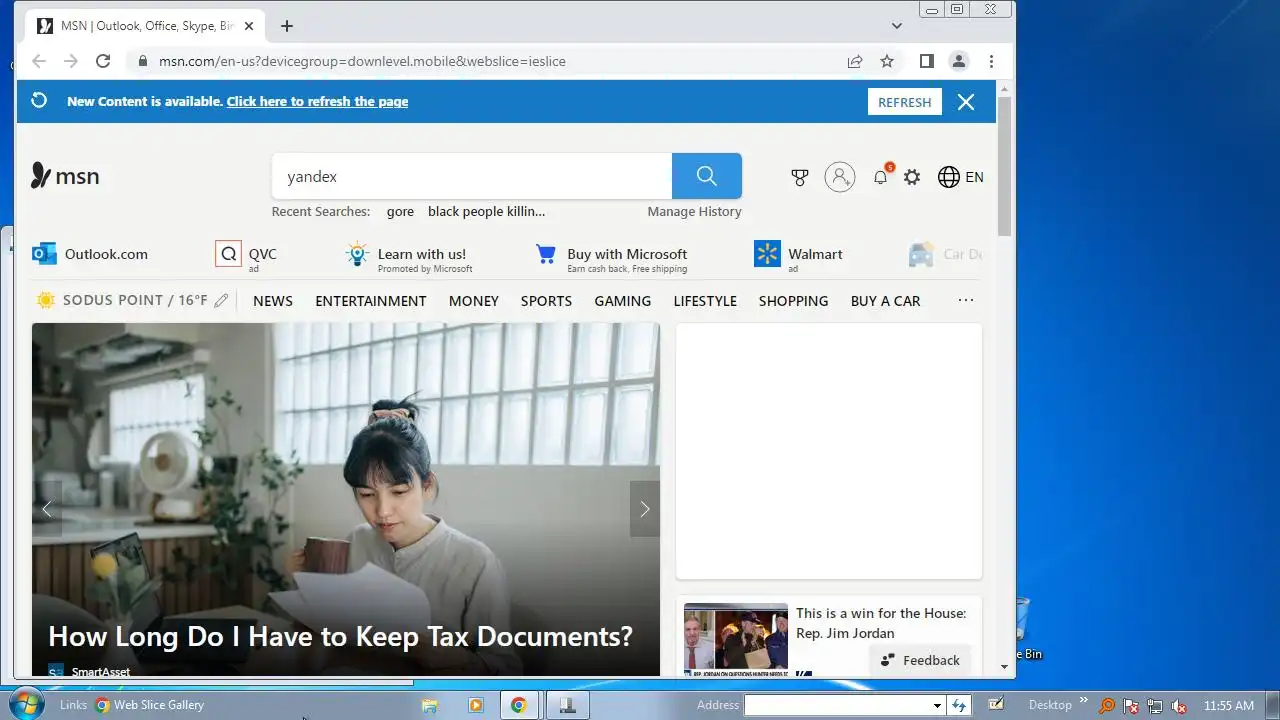The image size is (1280, 720).
Task: Open the Tax Documents headline
Action: (340, 636)
